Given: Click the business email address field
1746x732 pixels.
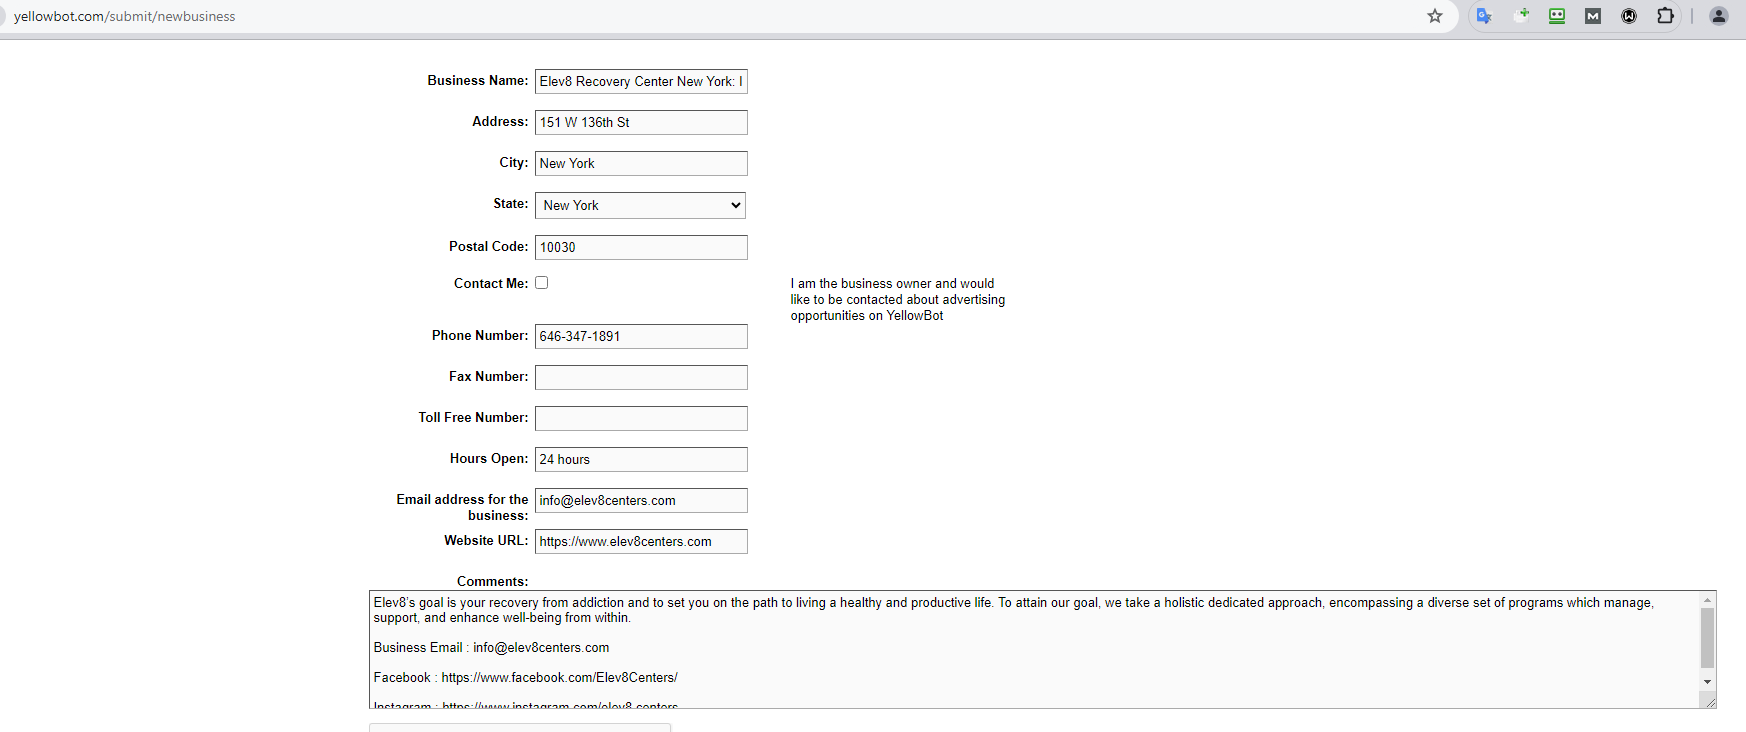Looking at the screenshot, I should coord(641,501).
